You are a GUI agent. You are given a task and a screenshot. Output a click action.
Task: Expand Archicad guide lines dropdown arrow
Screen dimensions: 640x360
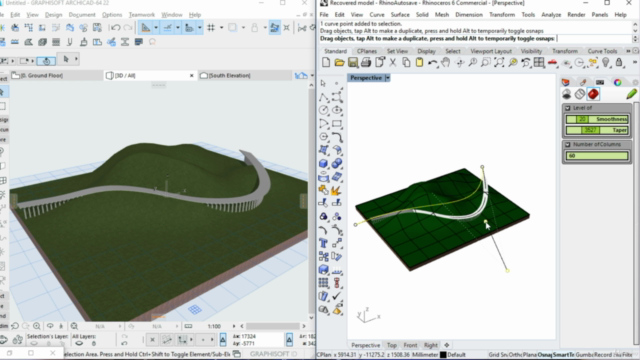coord(156,28)
